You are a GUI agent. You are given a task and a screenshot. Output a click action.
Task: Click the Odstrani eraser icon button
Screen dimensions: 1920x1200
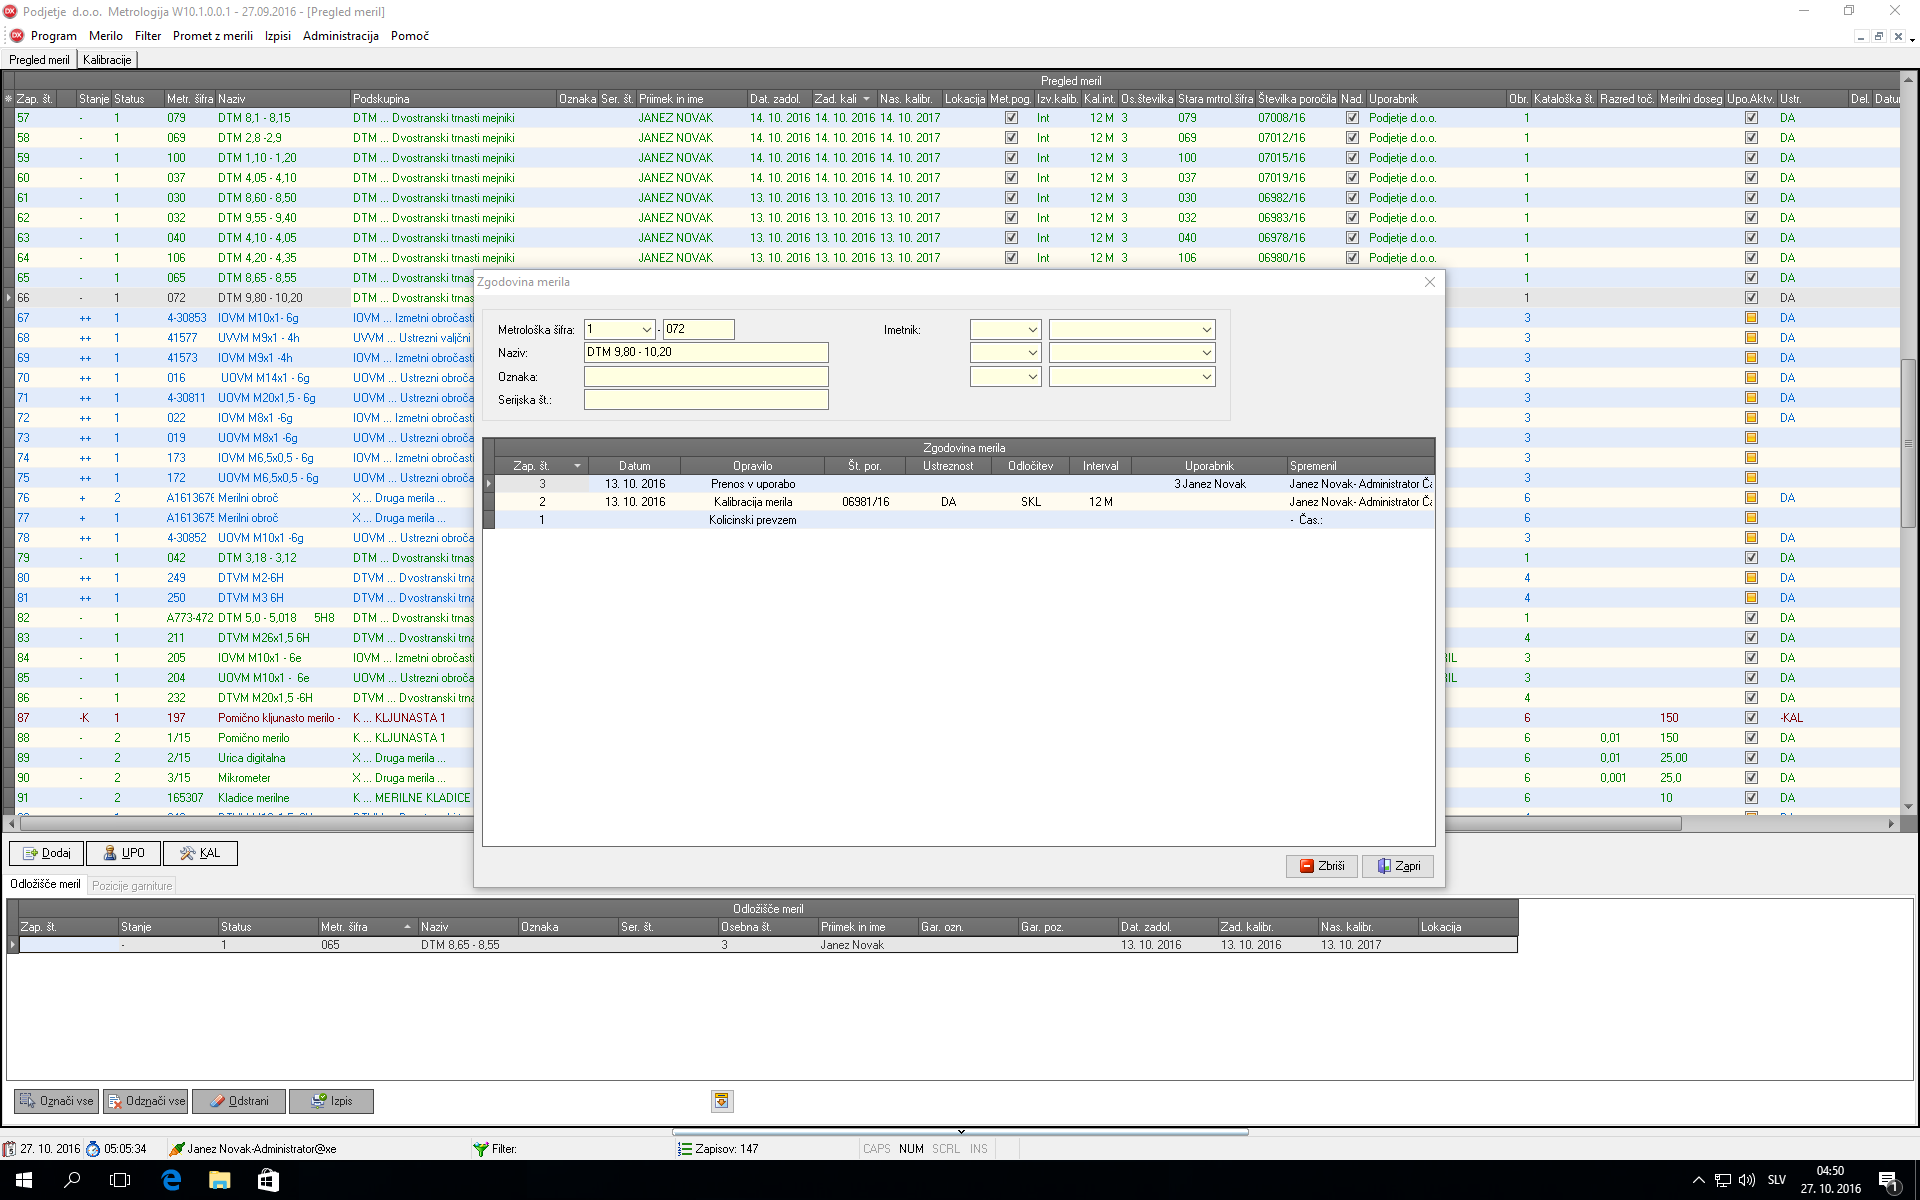(238, 1101)
